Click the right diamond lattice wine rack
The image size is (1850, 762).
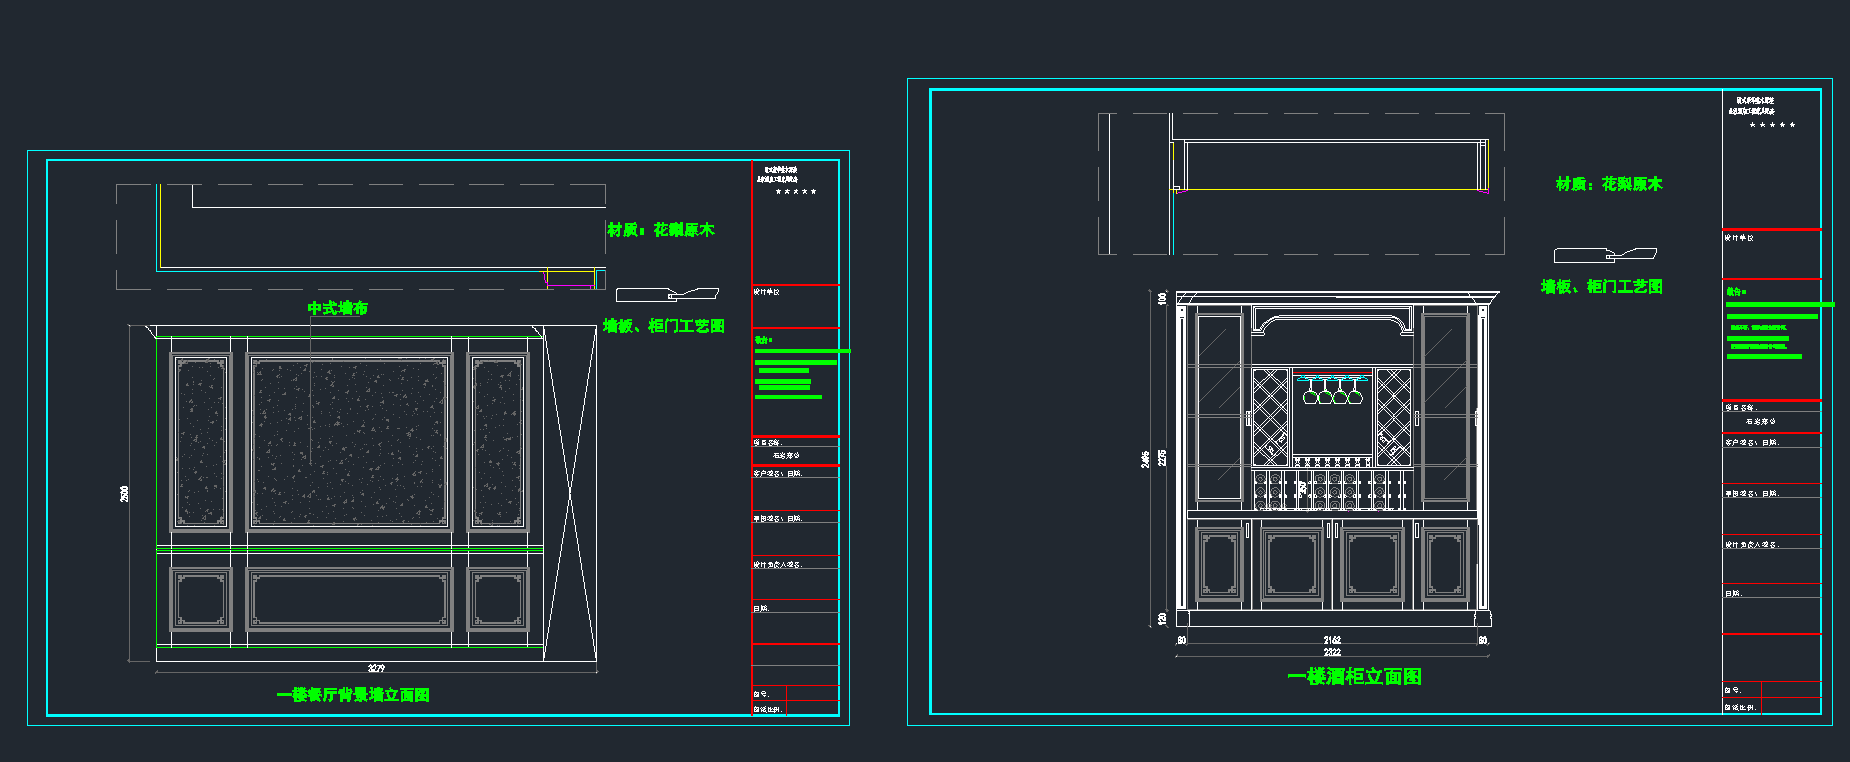tap(1393, 416)
